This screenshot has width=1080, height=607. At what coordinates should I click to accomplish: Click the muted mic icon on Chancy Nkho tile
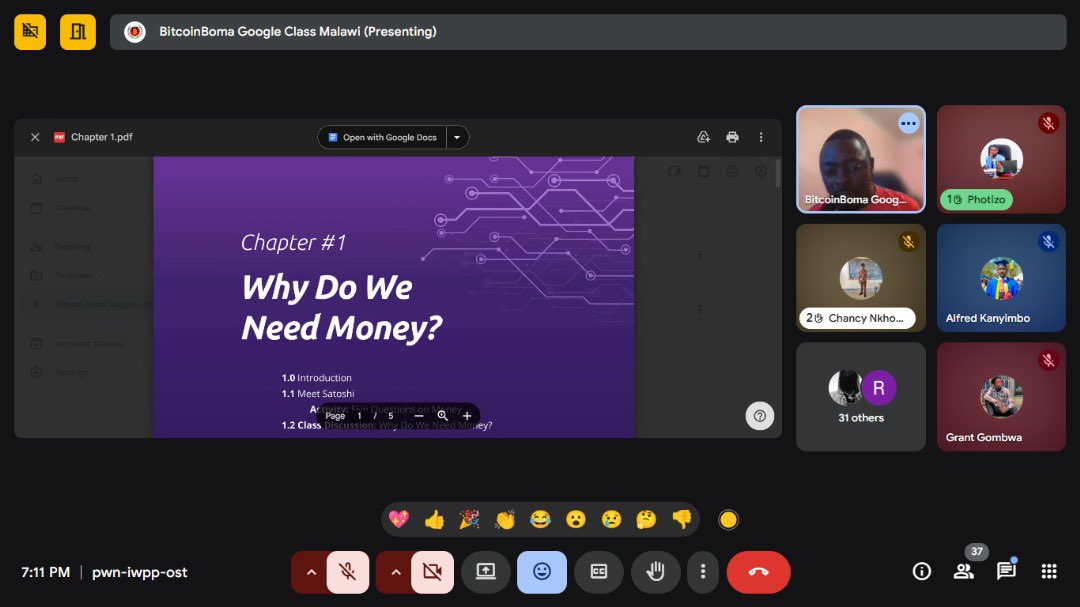(x=908, y=242)
